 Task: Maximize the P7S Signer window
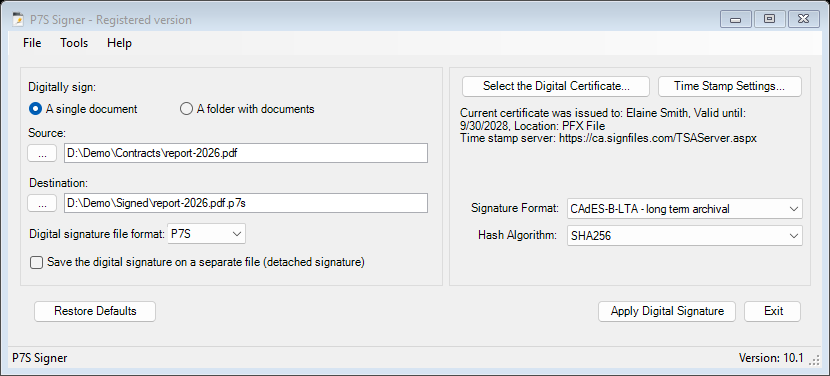tap(769, 20)
